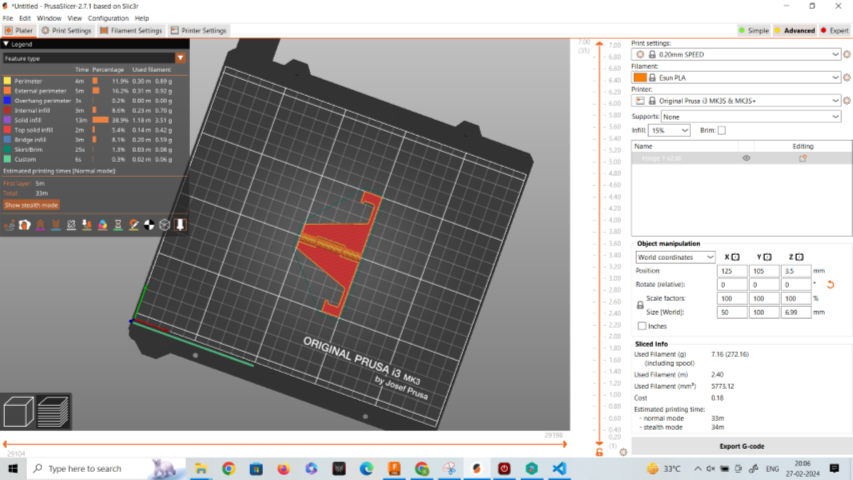Open Printer preset dropdown
The width and height of the screenshot is (853, 480).
(737, 101)
